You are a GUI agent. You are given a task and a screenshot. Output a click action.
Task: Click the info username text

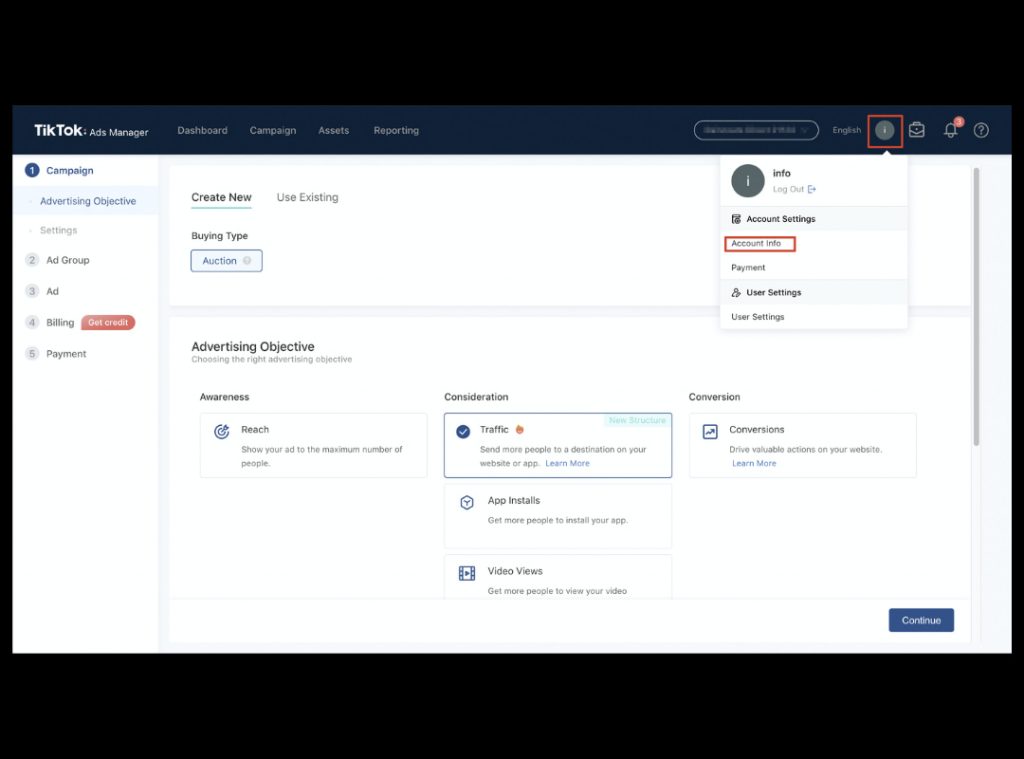point(782,173)
